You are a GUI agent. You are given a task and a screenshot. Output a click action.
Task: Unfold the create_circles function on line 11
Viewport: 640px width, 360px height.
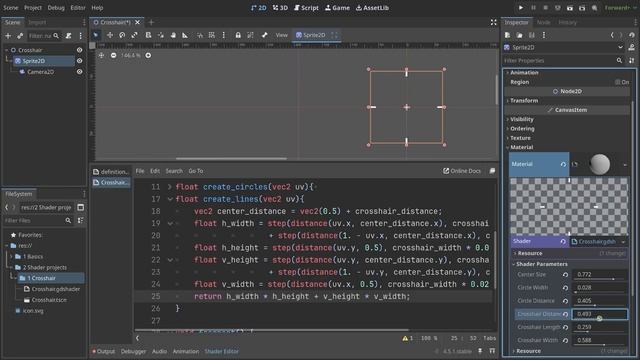pyautogui.click(x=170, y=187)
